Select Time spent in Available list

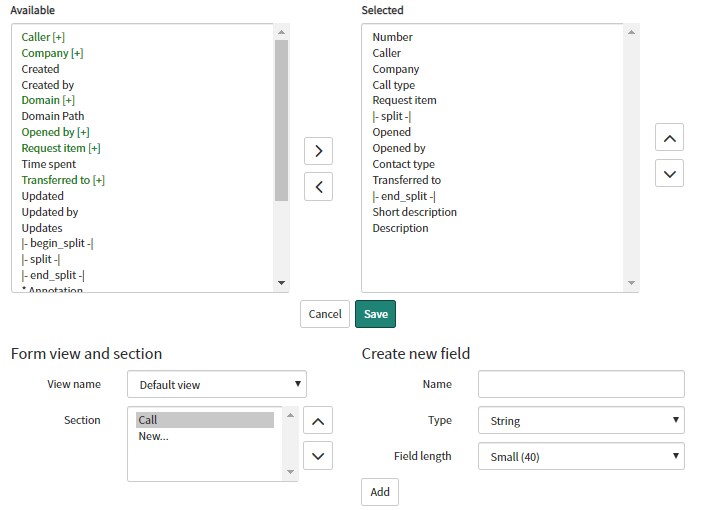click(x=49, y=164)
